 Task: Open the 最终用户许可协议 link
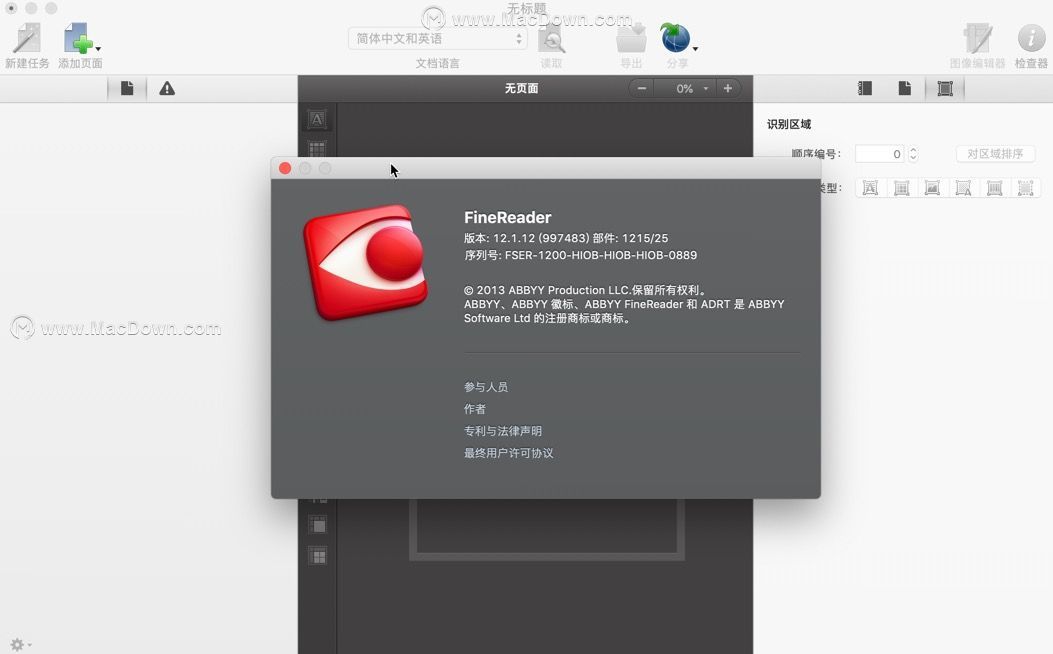pos(508,453)
